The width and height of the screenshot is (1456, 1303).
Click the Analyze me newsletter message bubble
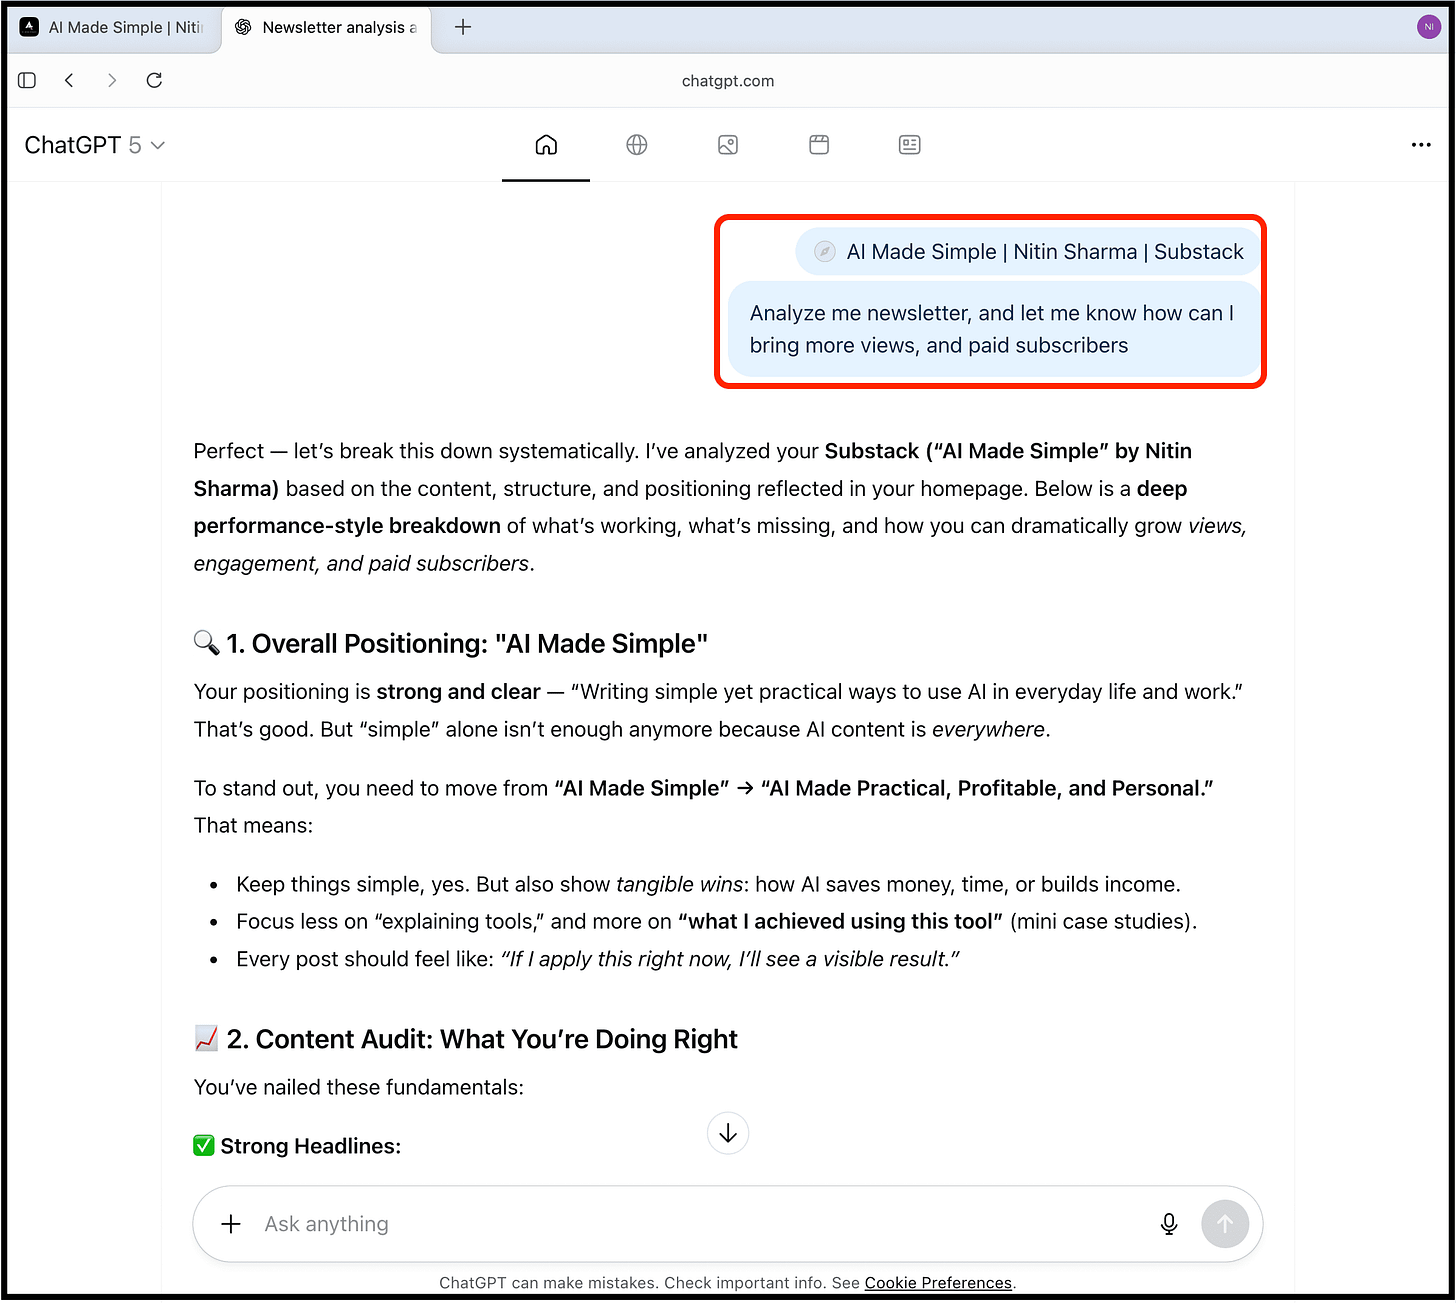994,329
